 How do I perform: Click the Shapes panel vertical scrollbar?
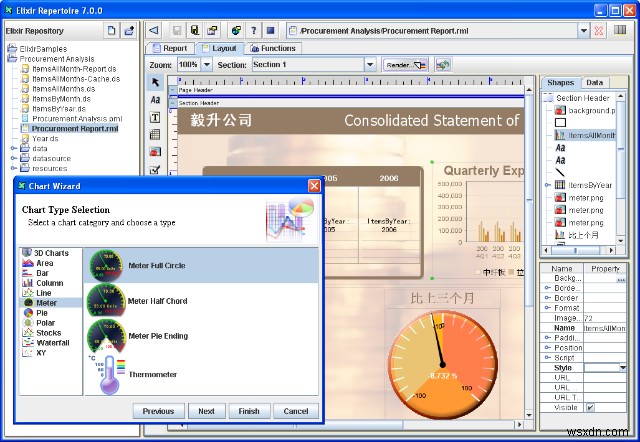click(620, 169)
